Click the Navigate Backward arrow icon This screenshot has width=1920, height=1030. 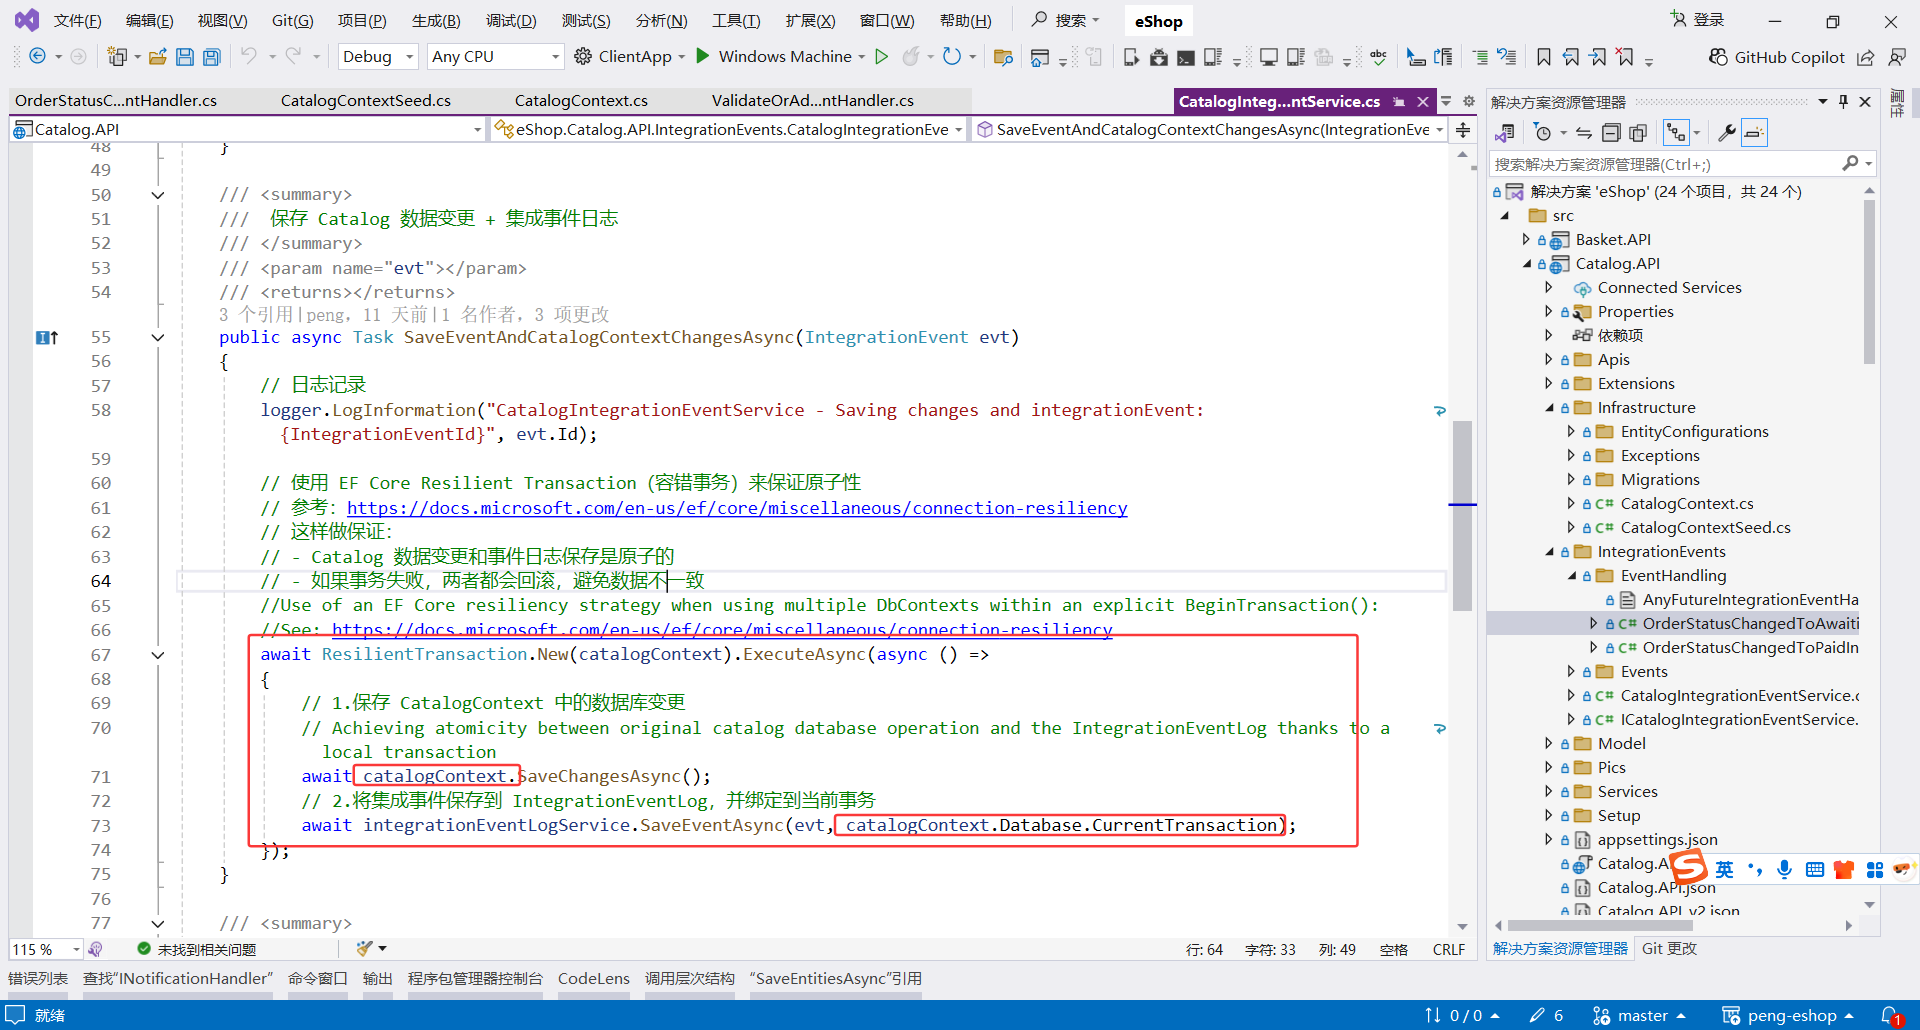tap(37, 56)
